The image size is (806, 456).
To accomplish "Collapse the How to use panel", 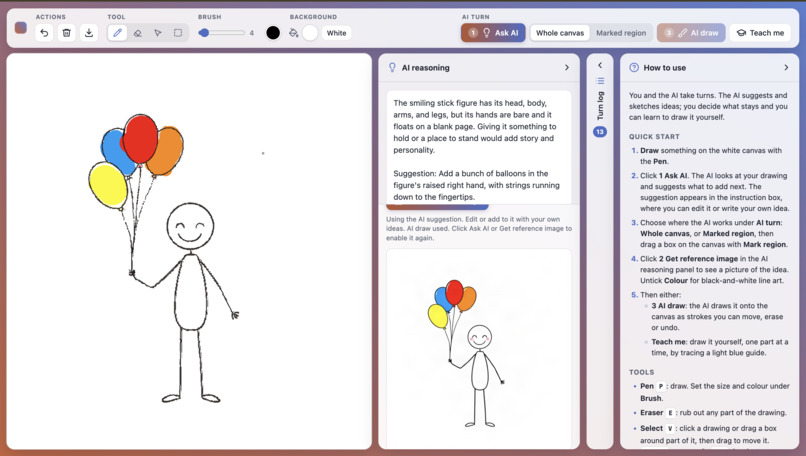I will pyautogui.click(x=786, y=67).
